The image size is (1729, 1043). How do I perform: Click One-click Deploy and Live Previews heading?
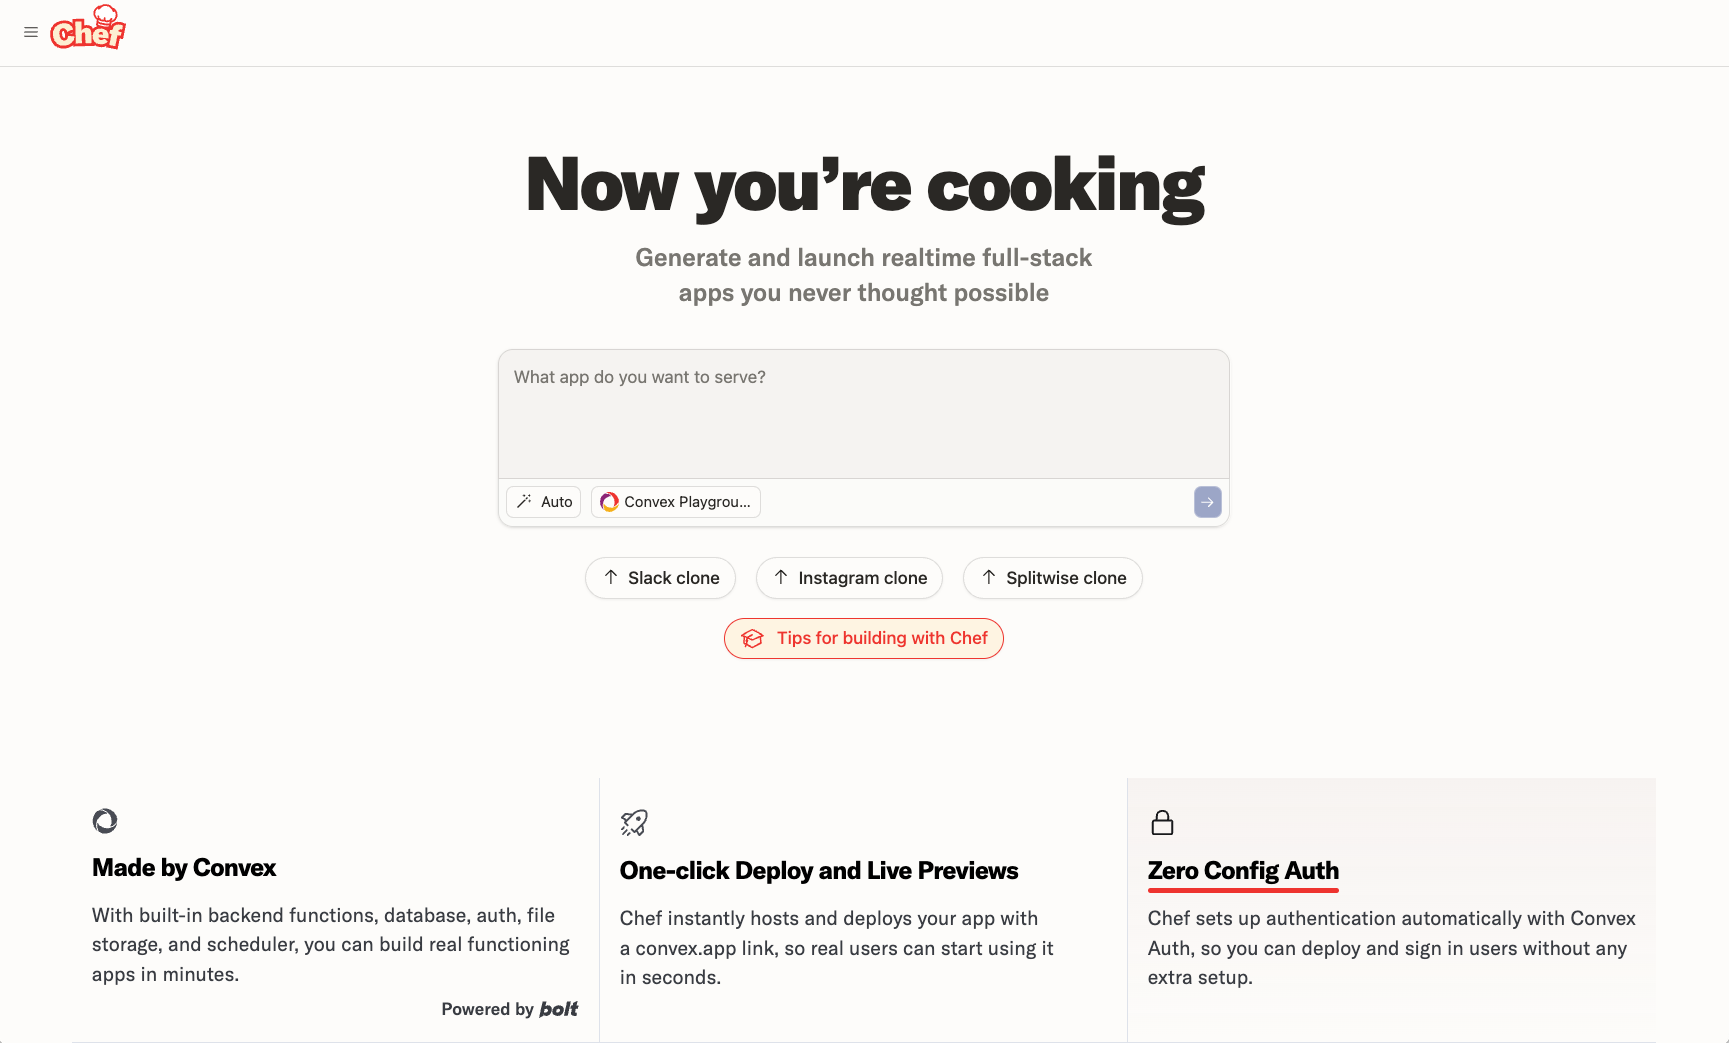(x=819, y=871)
